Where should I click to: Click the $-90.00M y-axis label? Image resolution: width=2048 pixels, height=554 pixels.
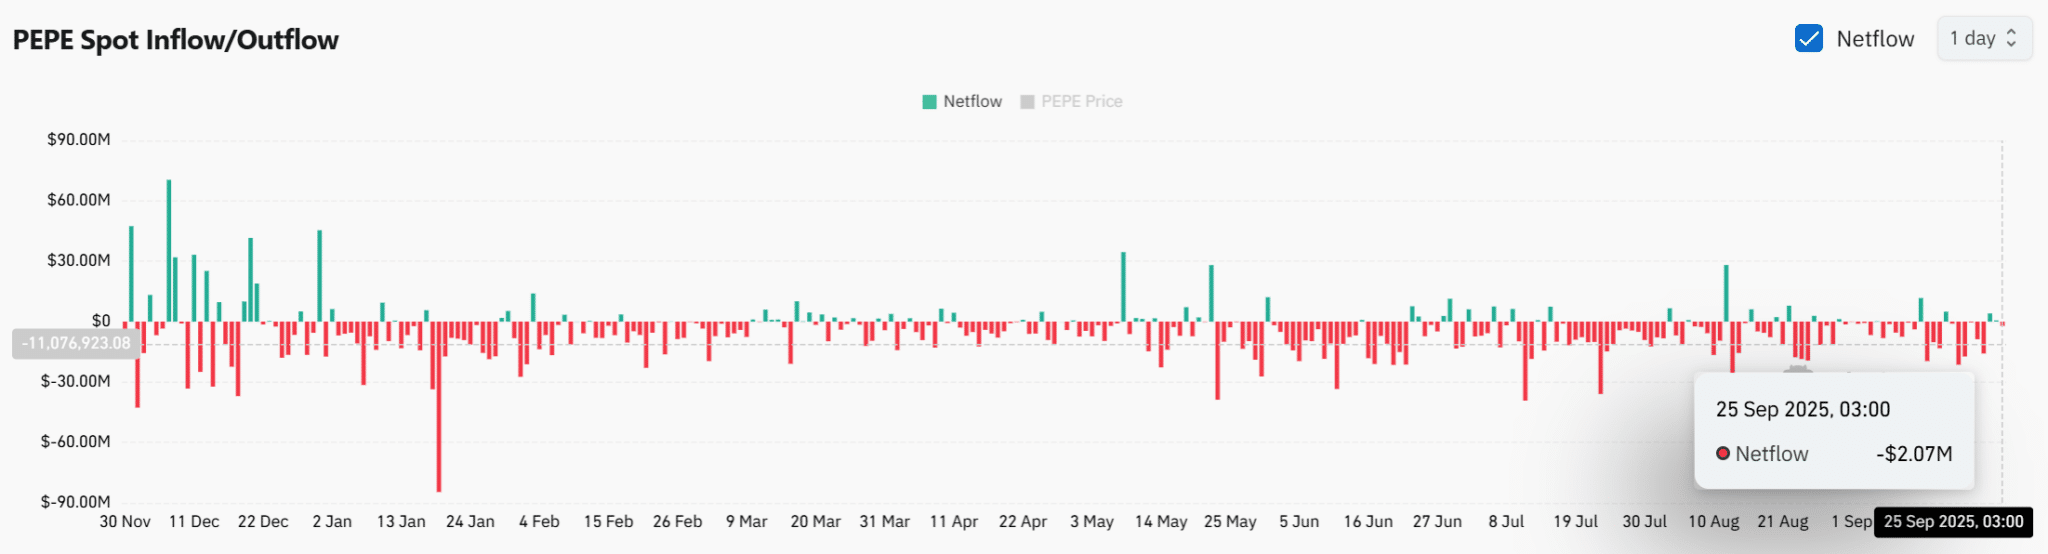point(76,502)
